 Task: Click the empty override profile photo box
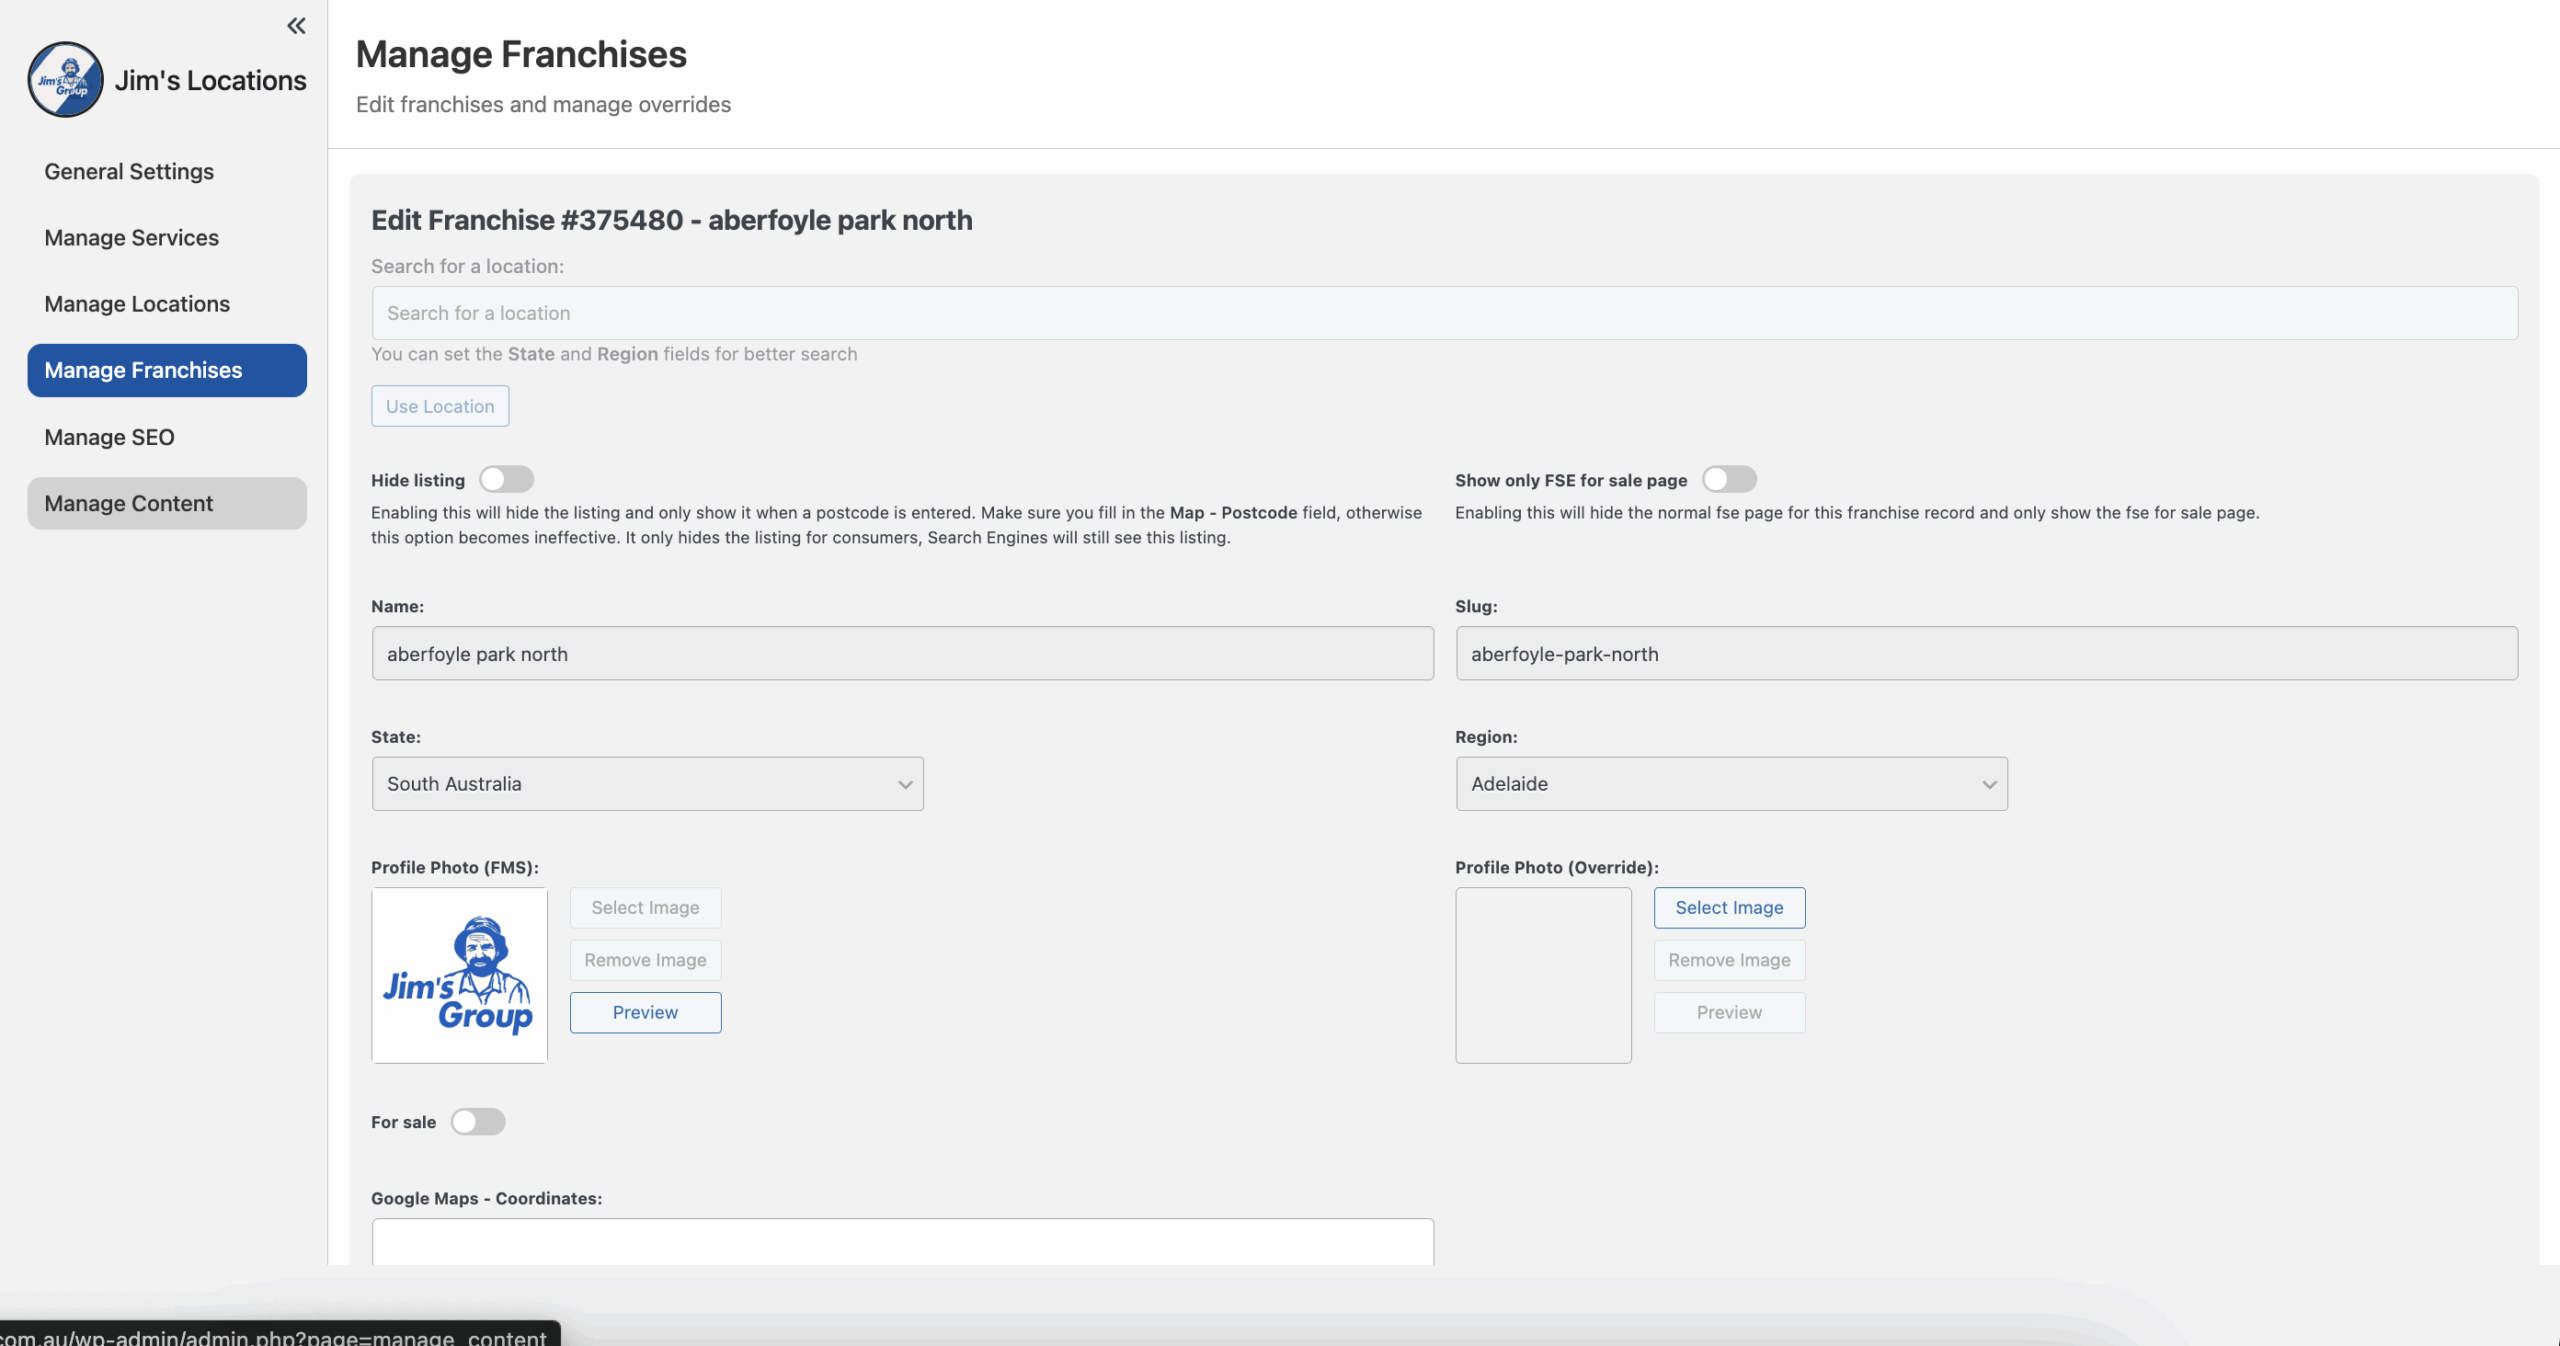click(x=1542, y=975)
